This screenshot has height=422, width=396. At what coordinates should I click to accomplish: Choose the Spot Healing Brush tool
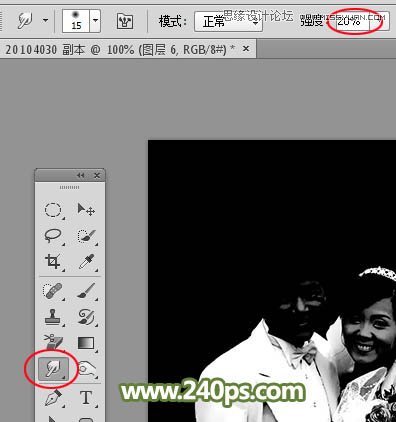point(53,291)
